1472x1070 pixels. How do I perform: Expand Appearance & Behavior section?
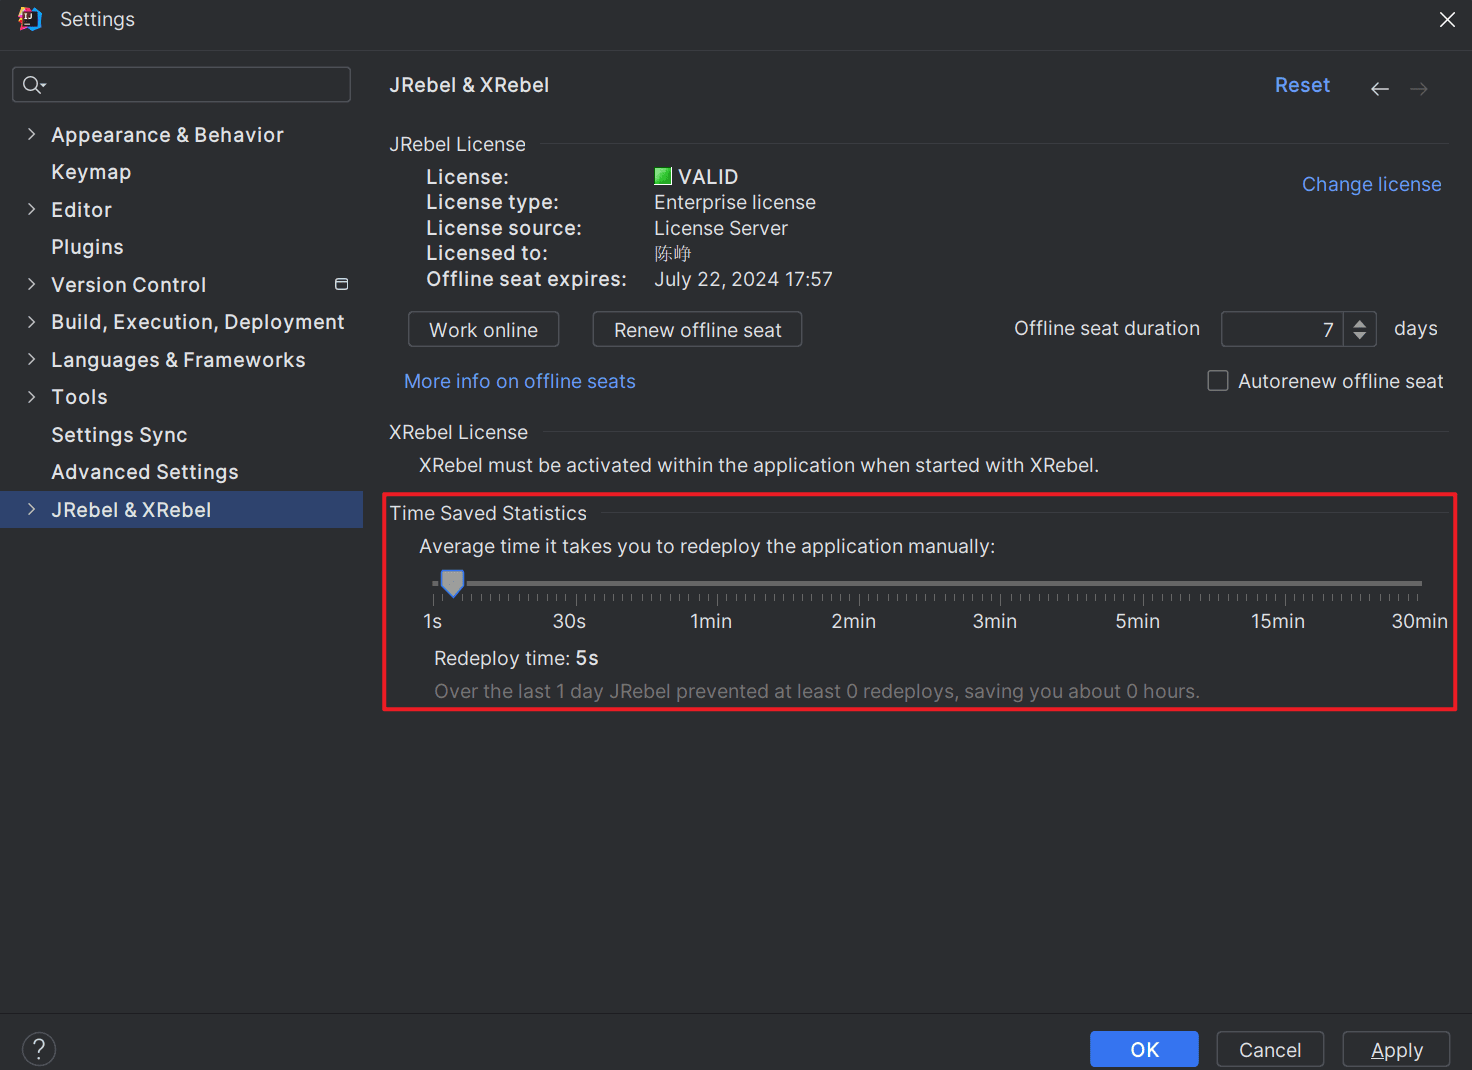[x=31, y=134]
